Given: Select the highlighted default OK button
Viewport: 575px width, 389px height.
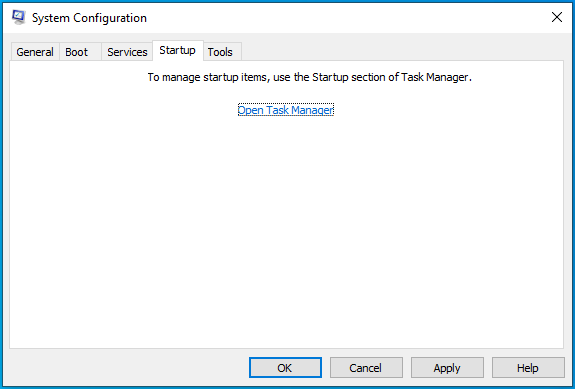Looking at the screenshot, I should pyautogui.click(x=285, y=368).
